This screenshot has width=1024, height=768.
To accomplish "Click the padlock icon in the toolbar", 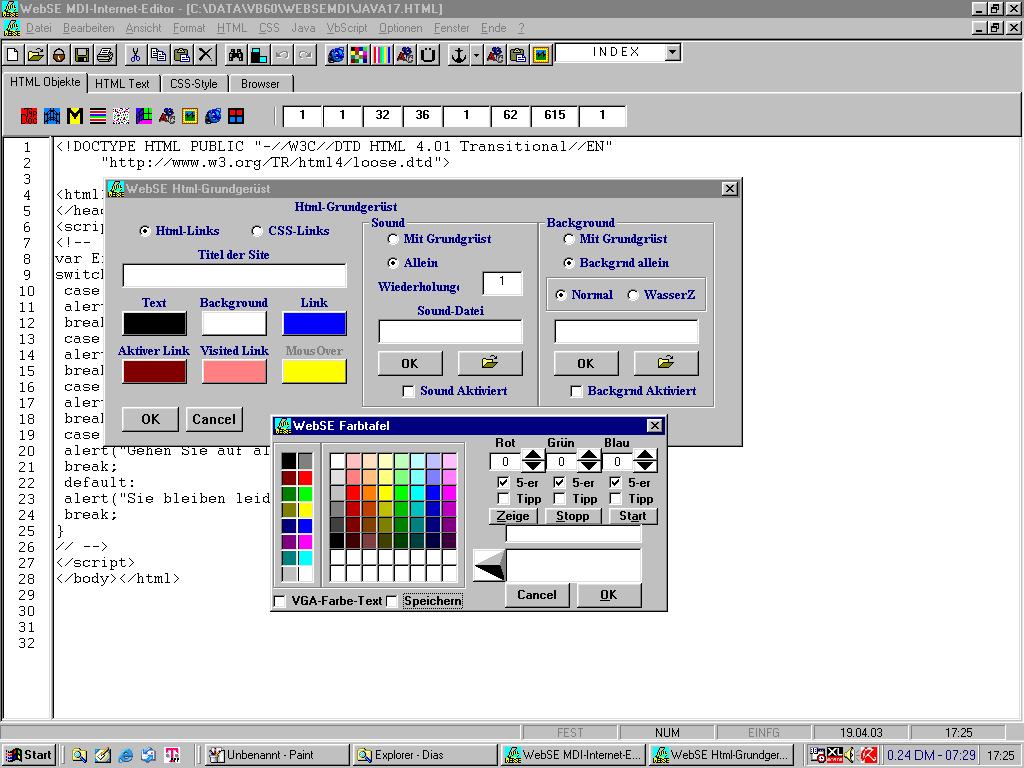I will 59,55.
